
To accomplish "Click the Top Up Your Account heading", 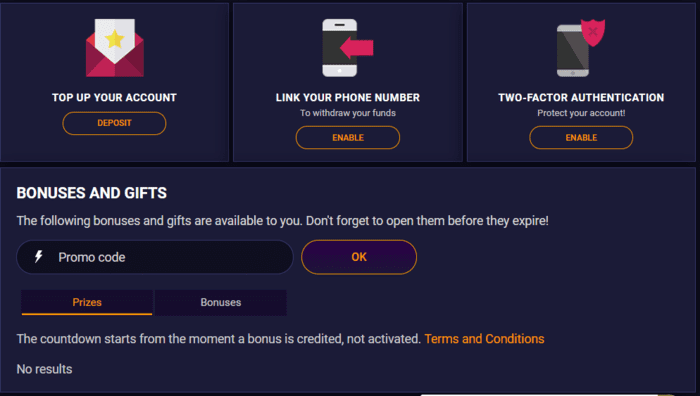I will (x=114, y=97).
